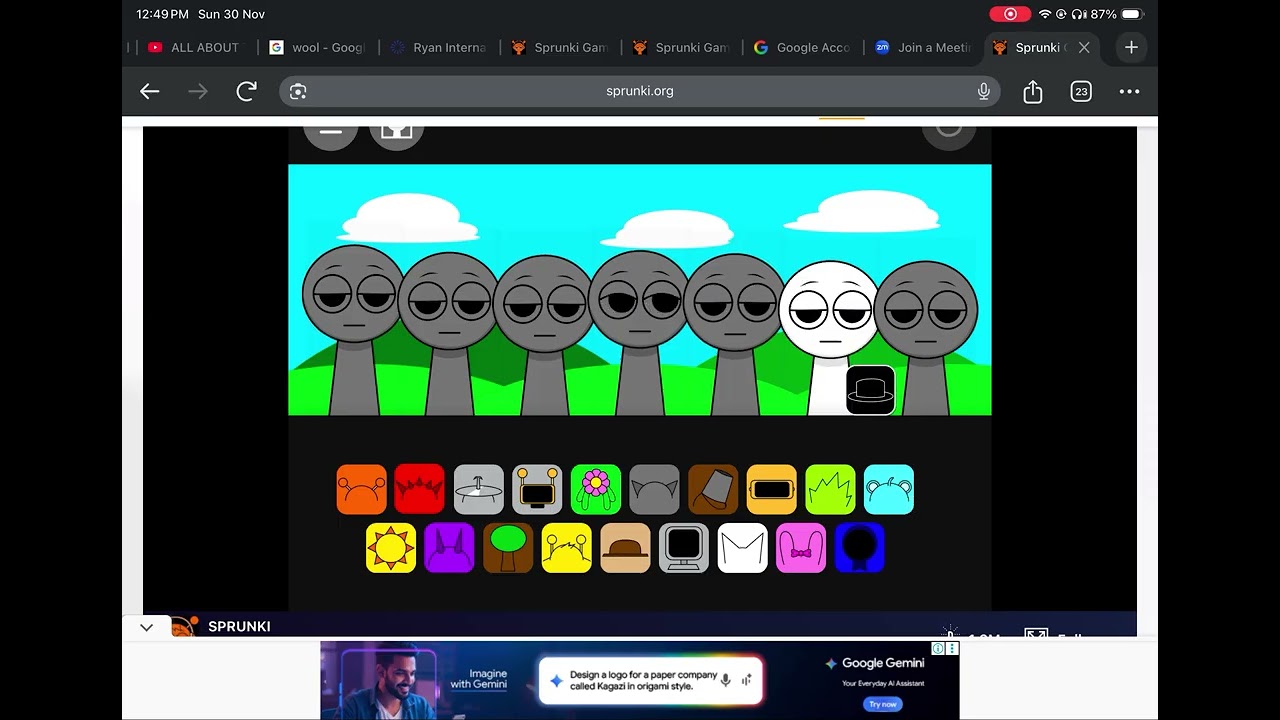Choose the silver cymbal sound icon
The height and width of the screenshot is (720, 1280).
click(478, 490)
